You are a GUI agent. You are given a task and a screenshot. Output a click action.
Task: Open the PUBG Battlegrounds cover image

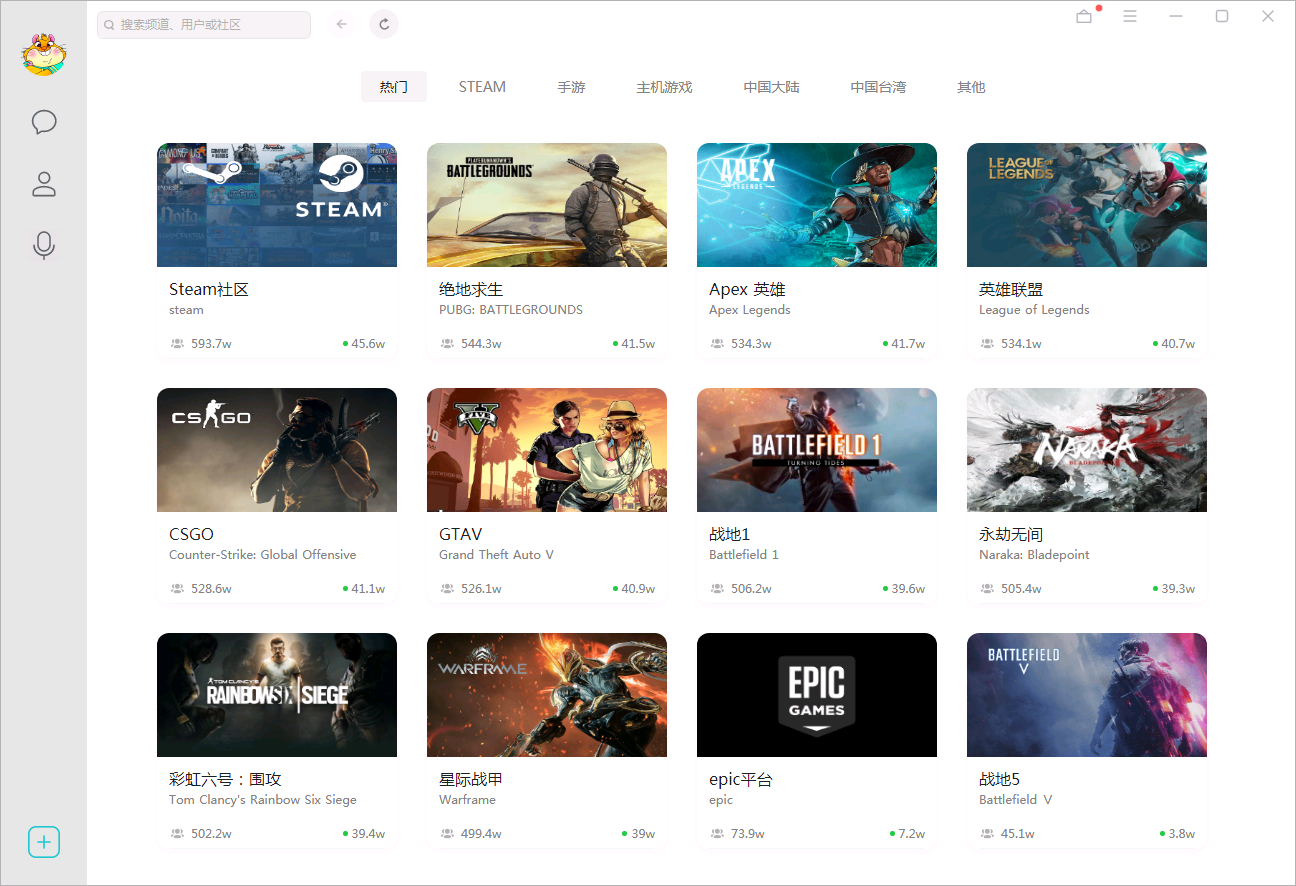click(x=547, y=205)
